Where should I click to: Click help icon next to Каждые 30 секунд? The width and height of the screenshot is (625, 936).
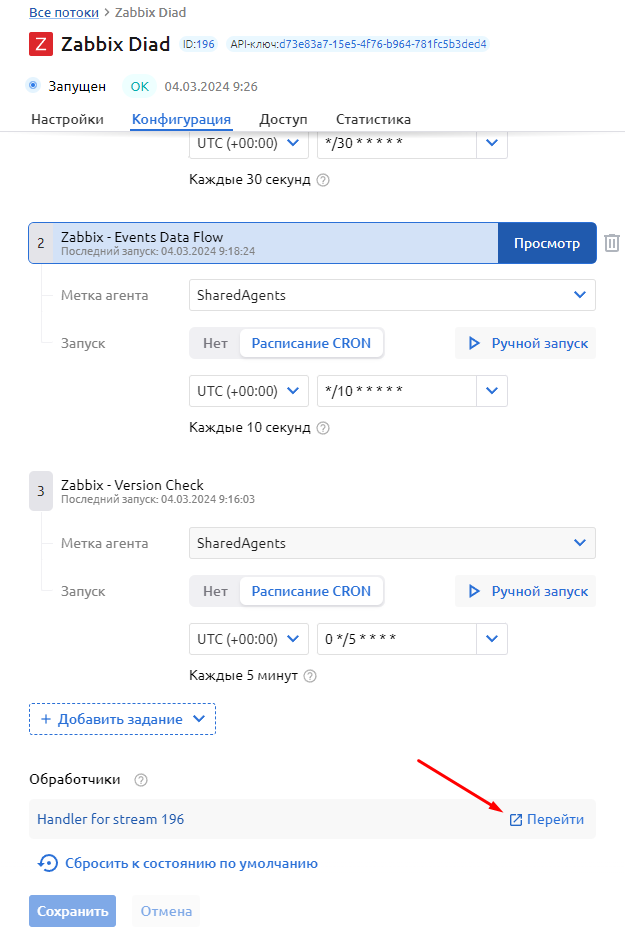pos(323,180)
